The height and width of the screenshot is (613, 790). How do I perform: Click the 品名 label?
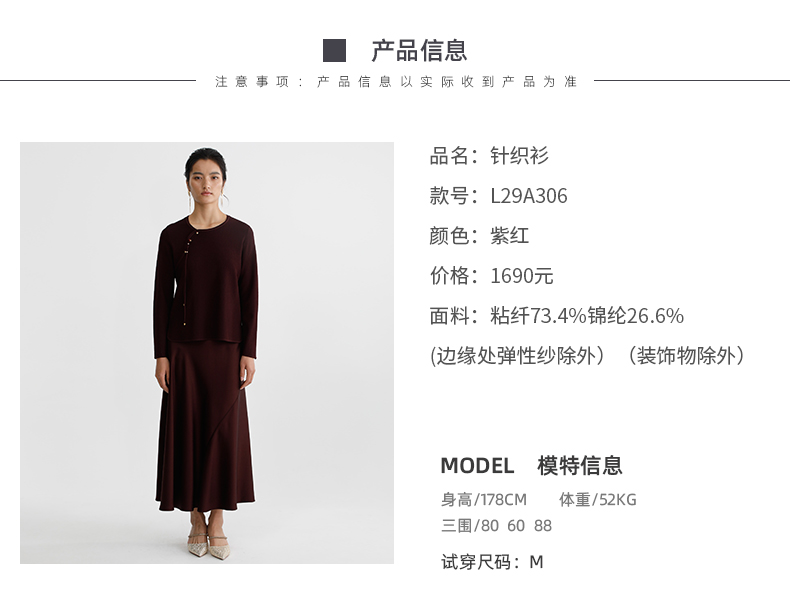pyautogui.click(x=449, y=156)
